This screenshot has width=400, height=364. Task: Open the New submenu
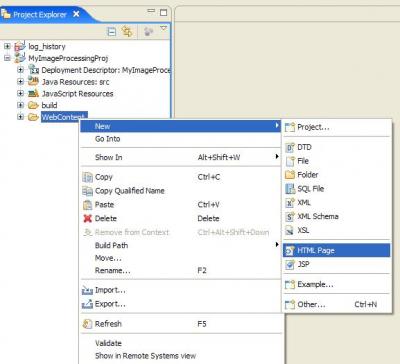tap(180, 126)
